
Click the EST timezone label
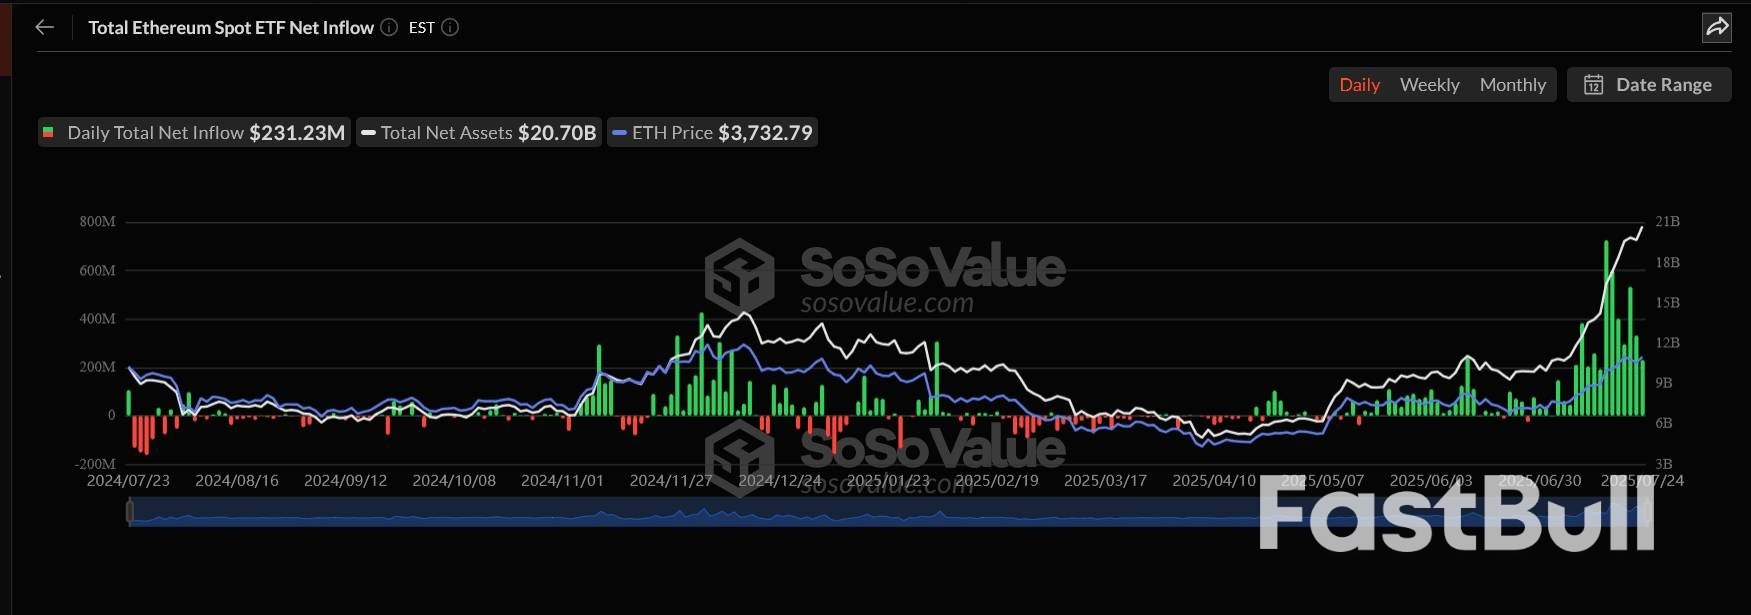tap(421, 27)
